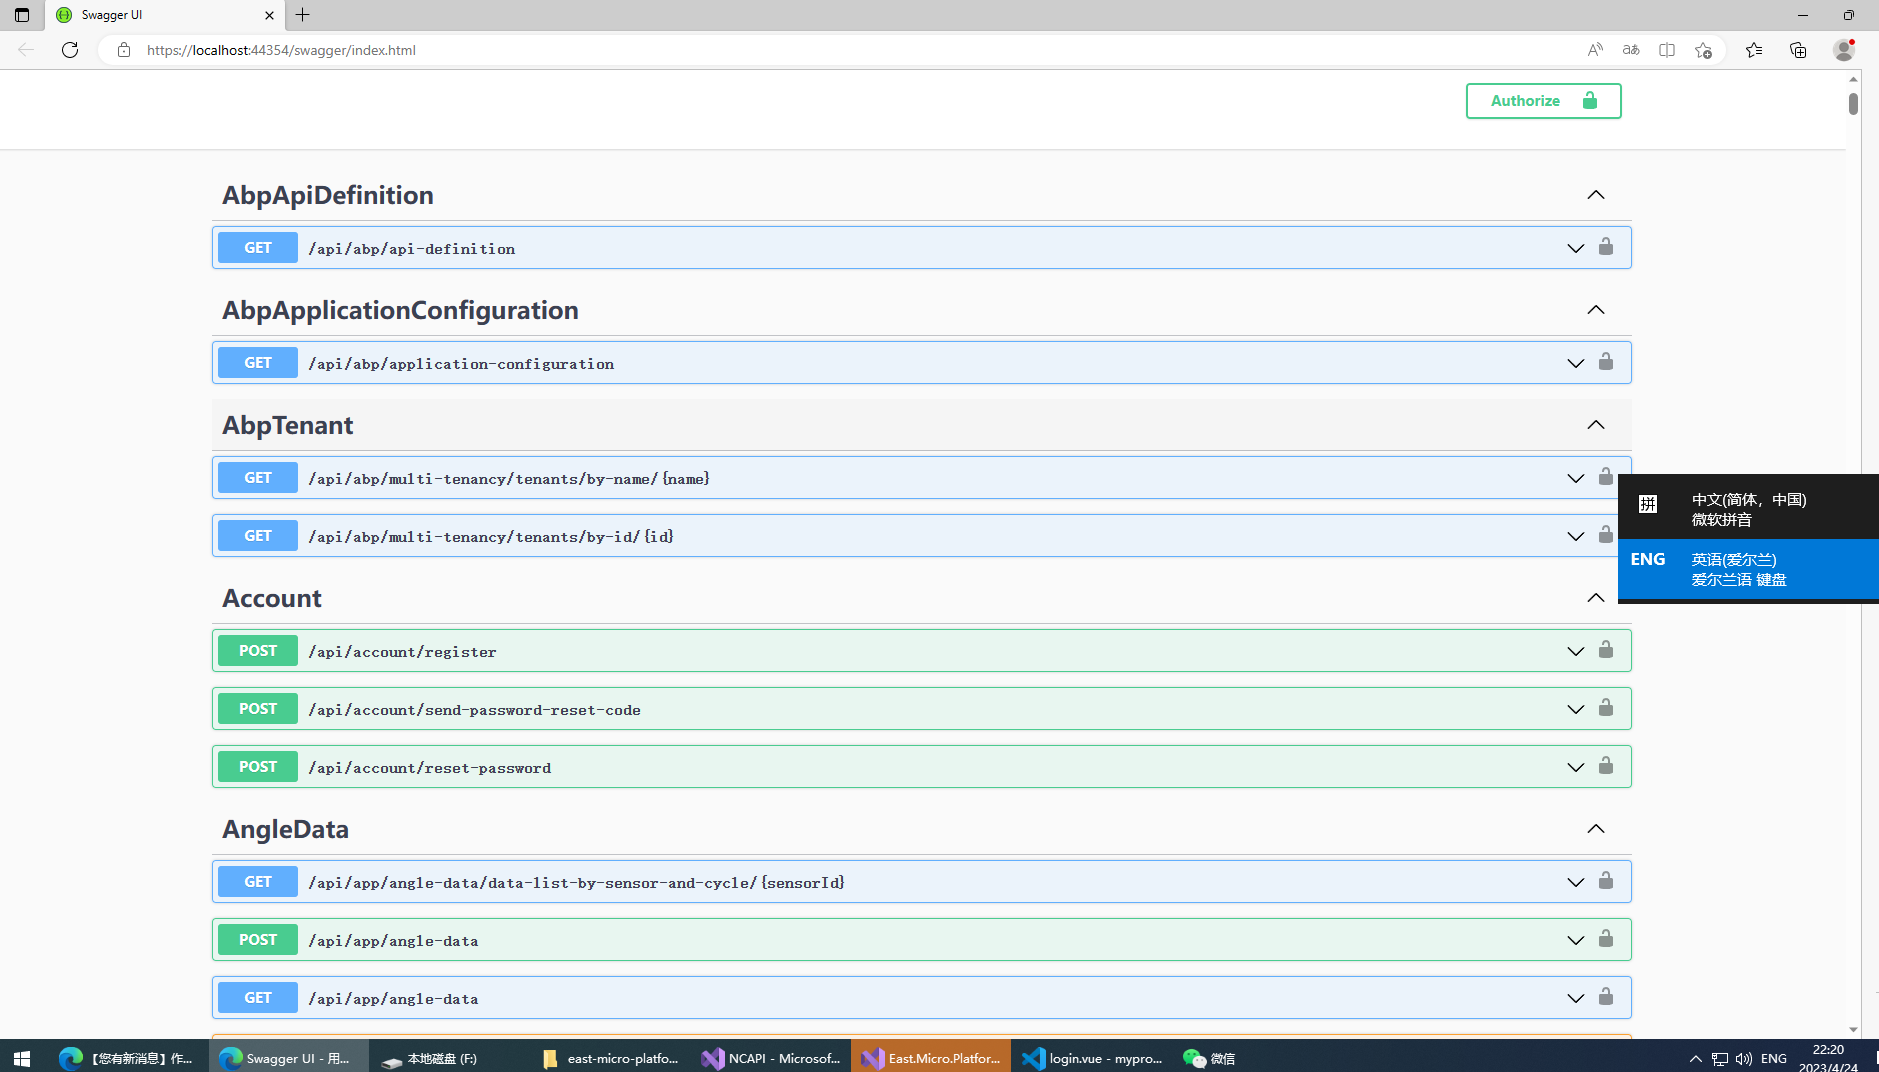View site information lock icon
This screenshot has width=1879, height=1072.
(124, 50)
